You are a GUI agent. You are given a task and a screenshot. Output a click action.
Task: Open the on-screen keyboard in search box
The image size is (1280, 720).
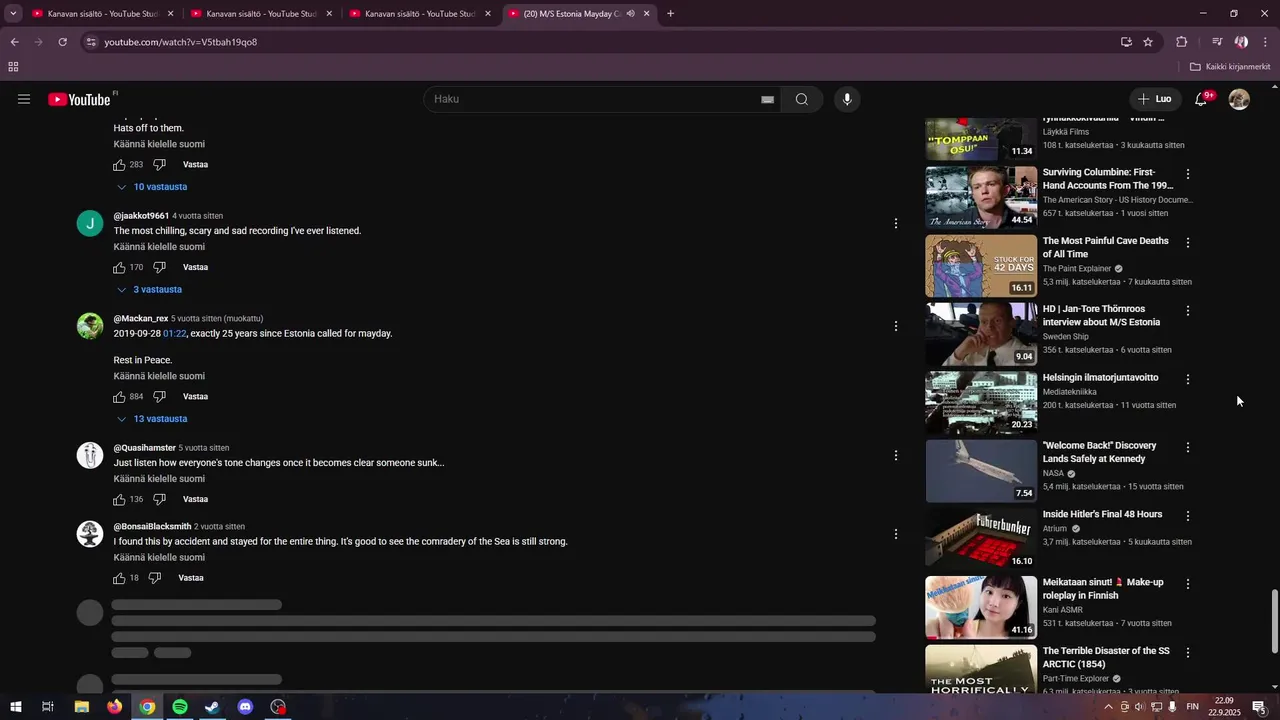(767, 99)
